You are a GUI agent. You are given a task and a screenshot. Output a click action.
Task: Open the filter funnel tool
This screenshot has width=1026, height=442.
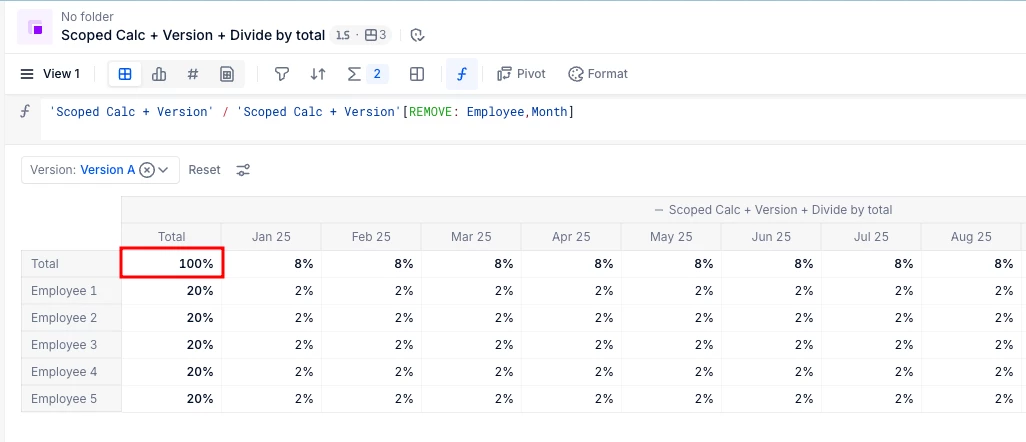coord(282,74)
